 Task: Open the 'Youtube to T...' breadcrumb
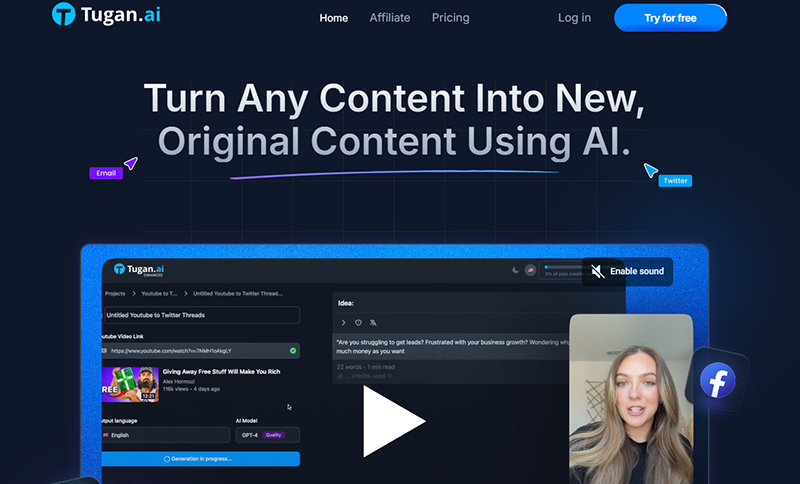click(x=159, y=293)
